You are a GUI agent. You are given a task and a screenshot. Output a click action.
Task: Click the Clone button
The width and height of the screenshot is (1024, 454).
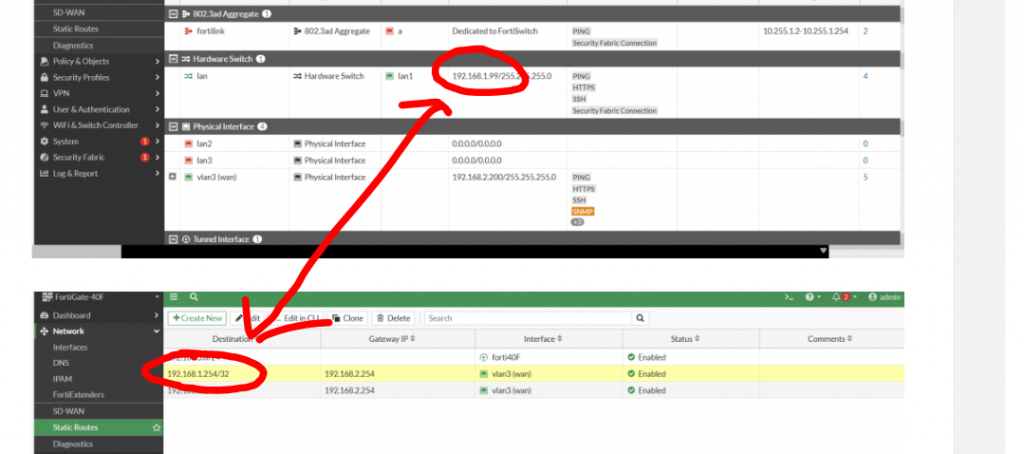click(347, 318)
